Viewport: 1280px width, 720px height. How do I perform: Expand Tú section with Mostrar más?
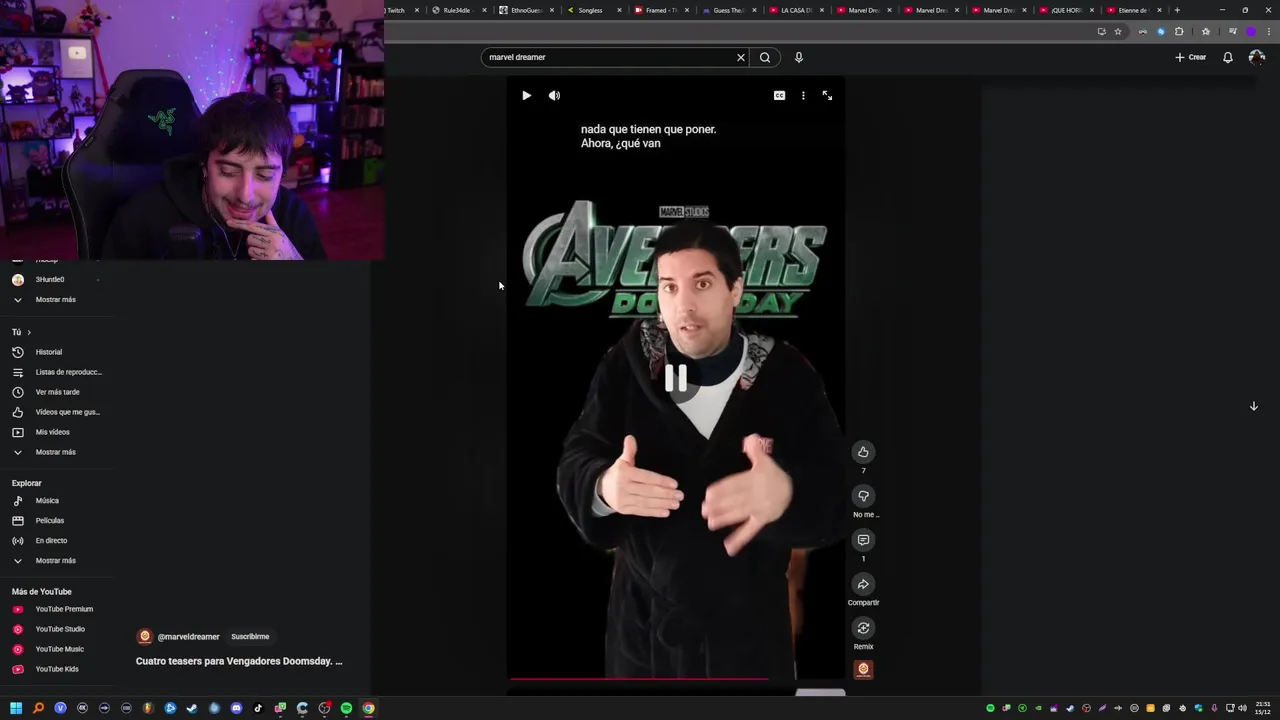tap(55, 452)
